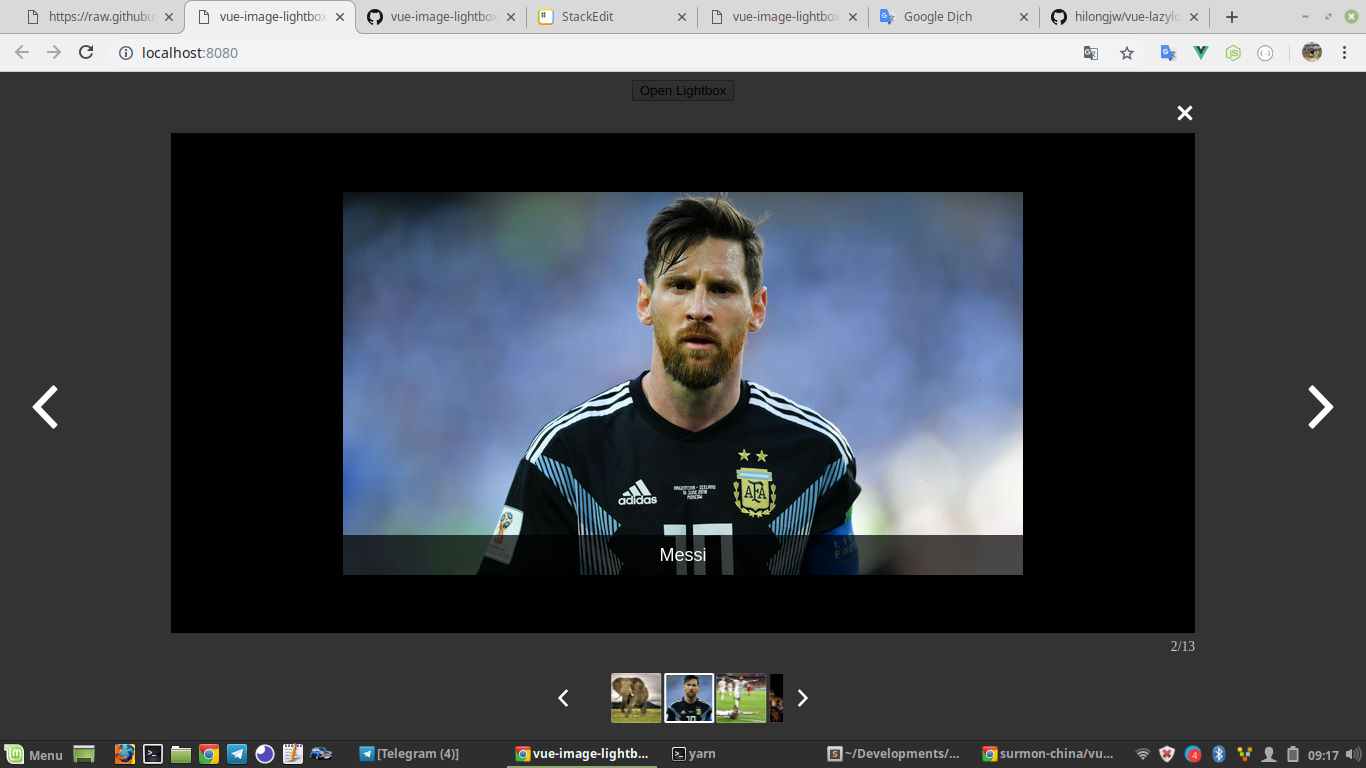Switch to ~/Developments Sublime window

click(894, 754)
